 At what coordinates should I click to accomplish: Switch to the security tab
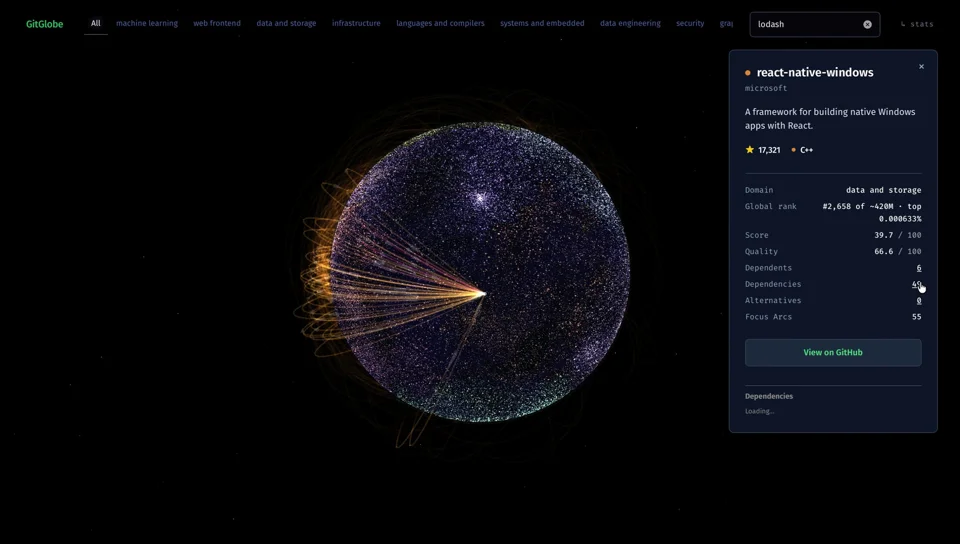click(x=690, y=23)
